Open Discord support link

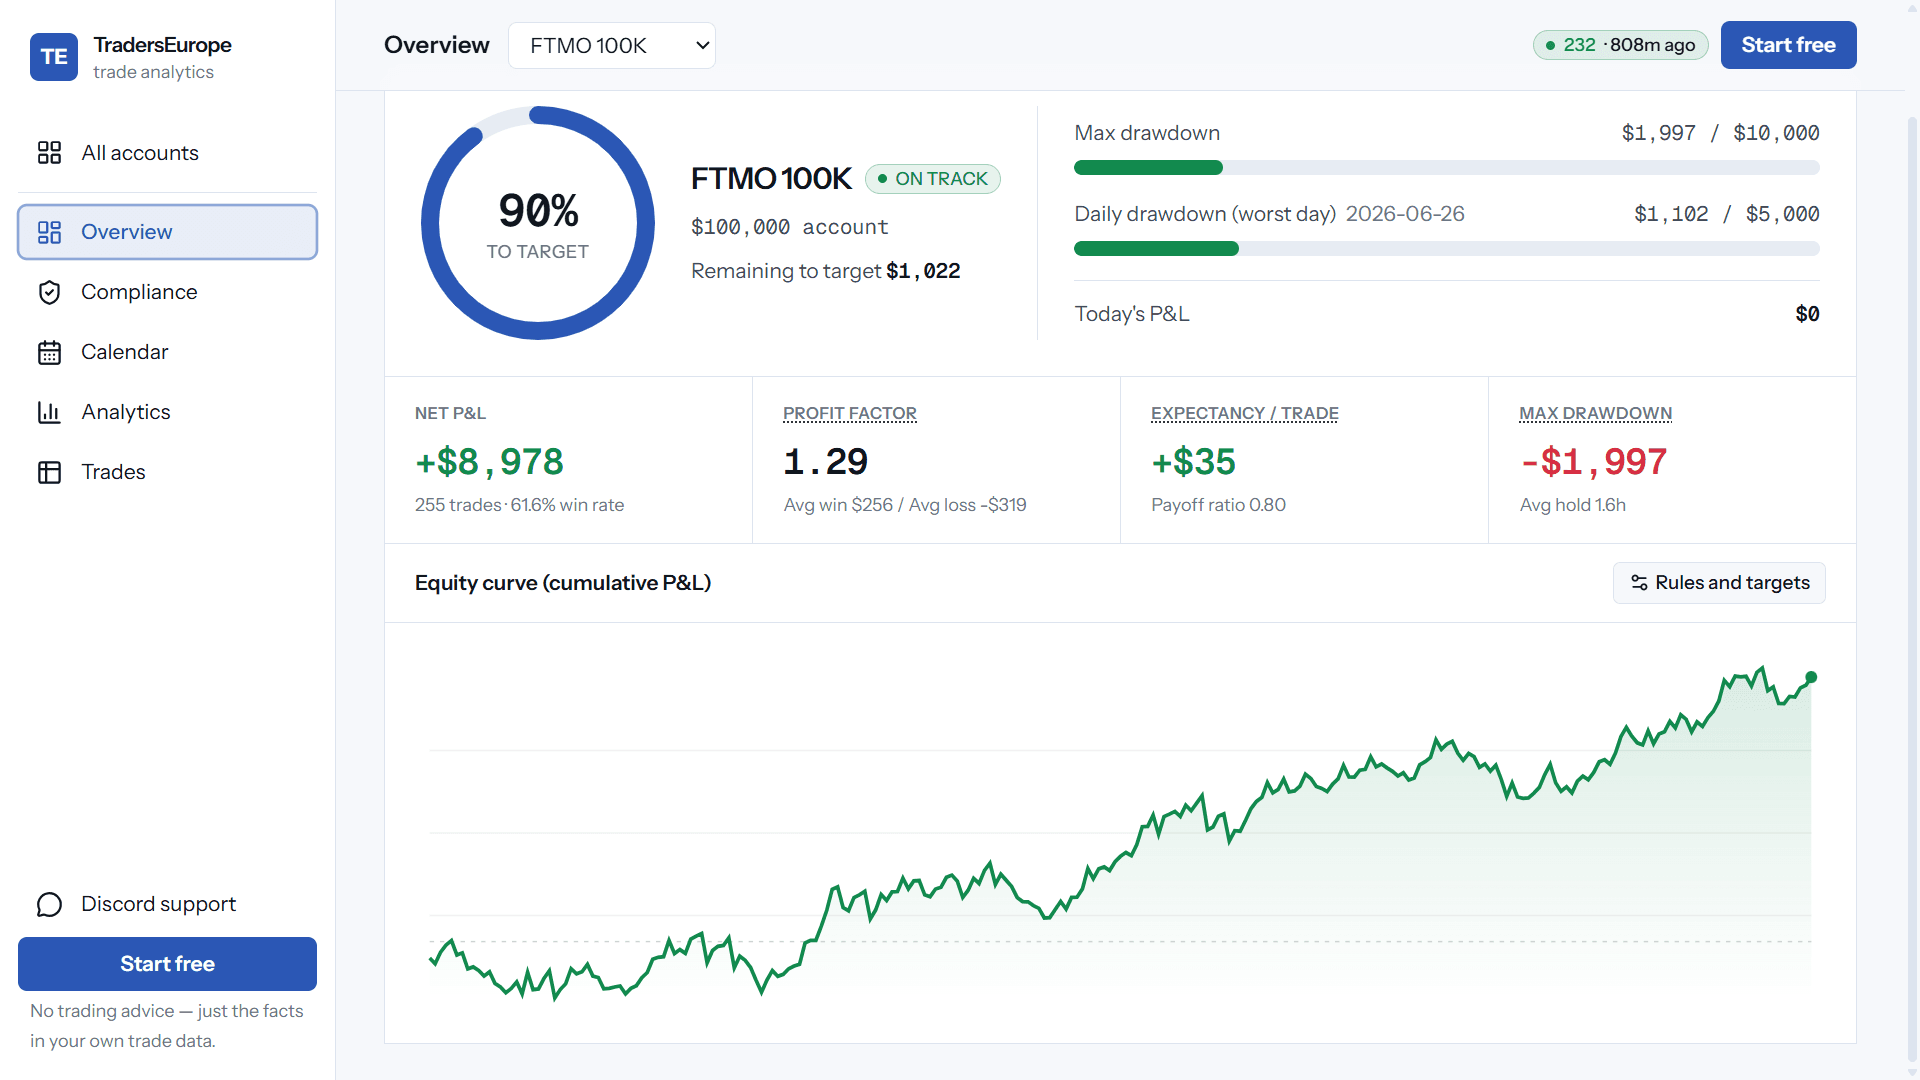167,904
